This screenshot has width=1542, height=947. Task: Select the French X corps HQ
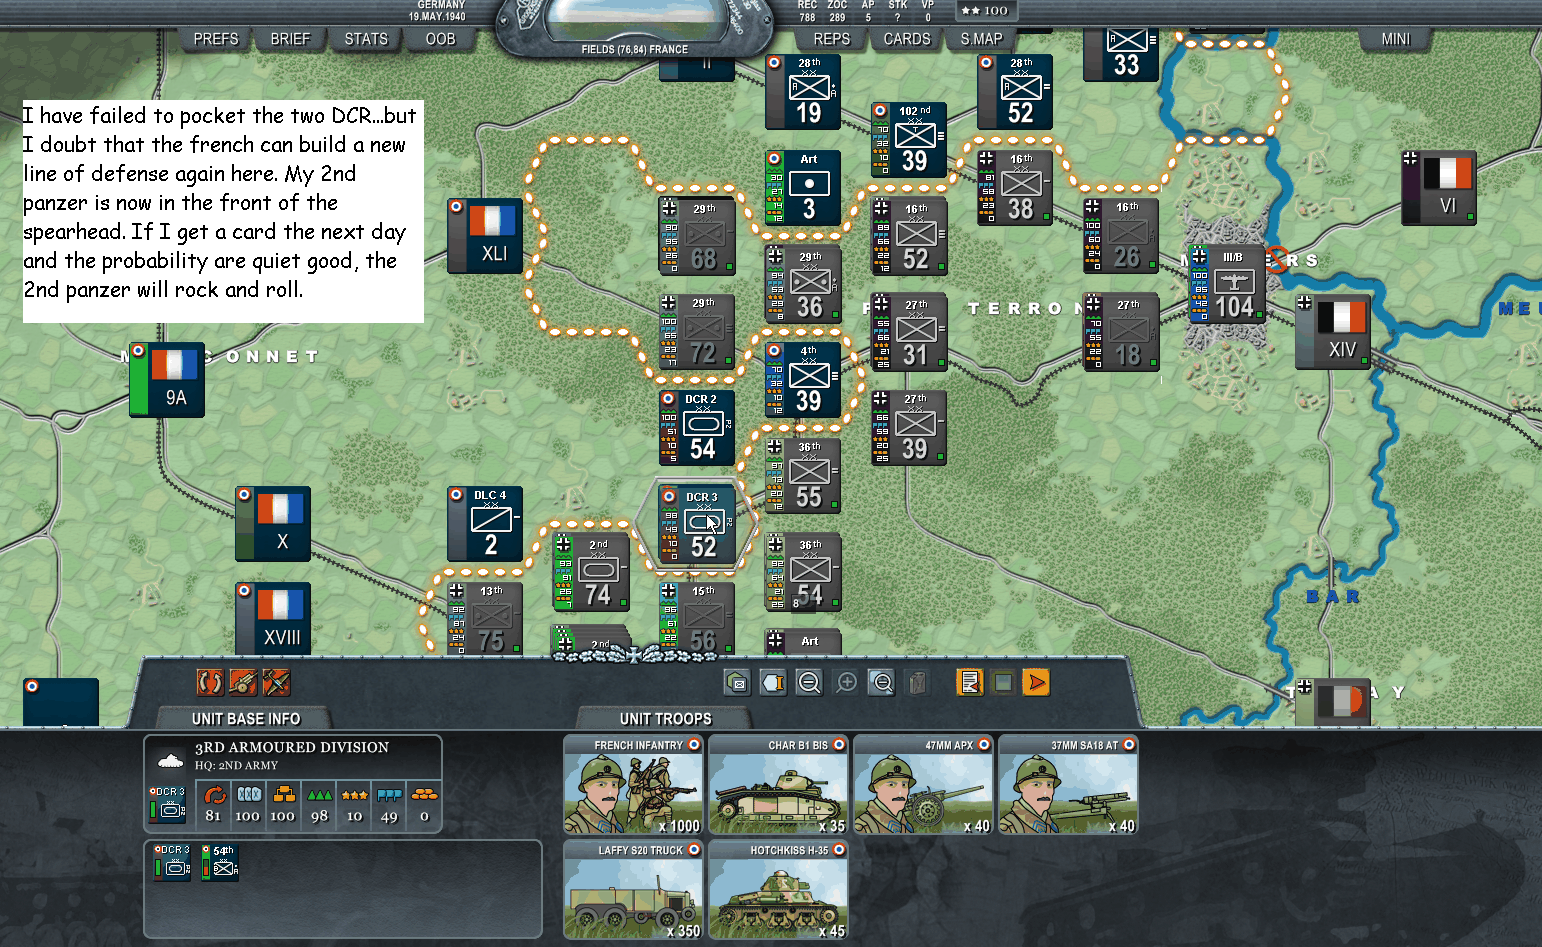pos(274,524)
